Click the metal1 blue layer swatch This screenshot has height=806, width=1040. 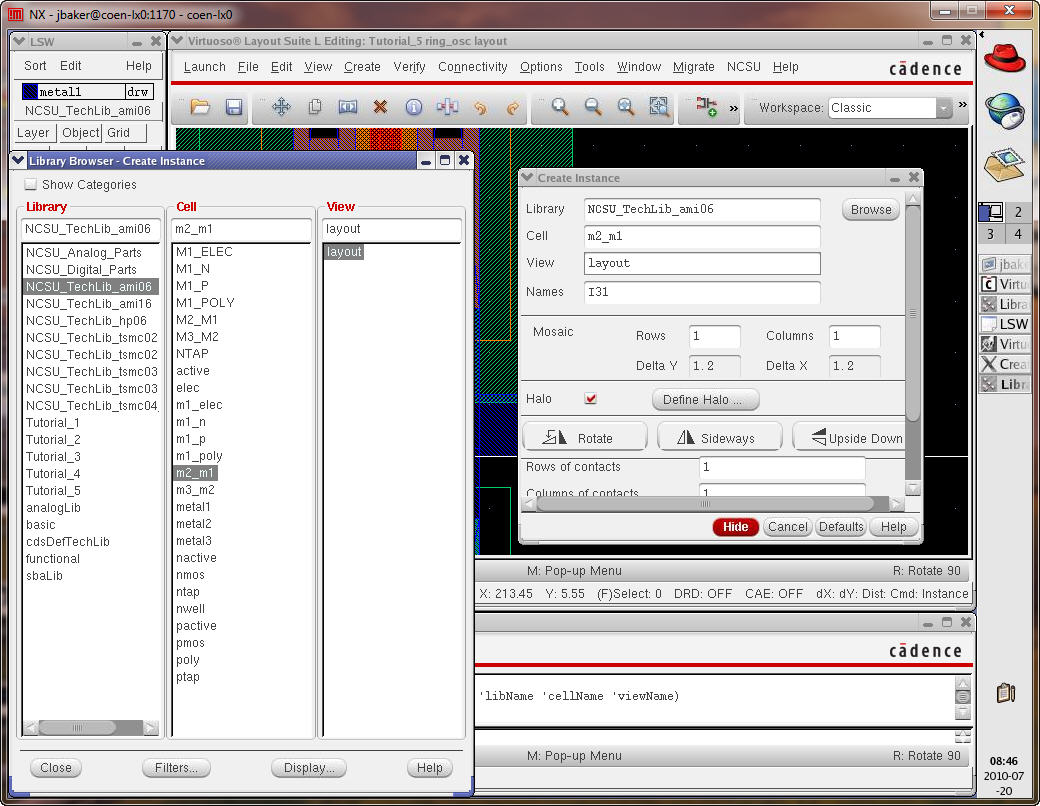[30, 92]
